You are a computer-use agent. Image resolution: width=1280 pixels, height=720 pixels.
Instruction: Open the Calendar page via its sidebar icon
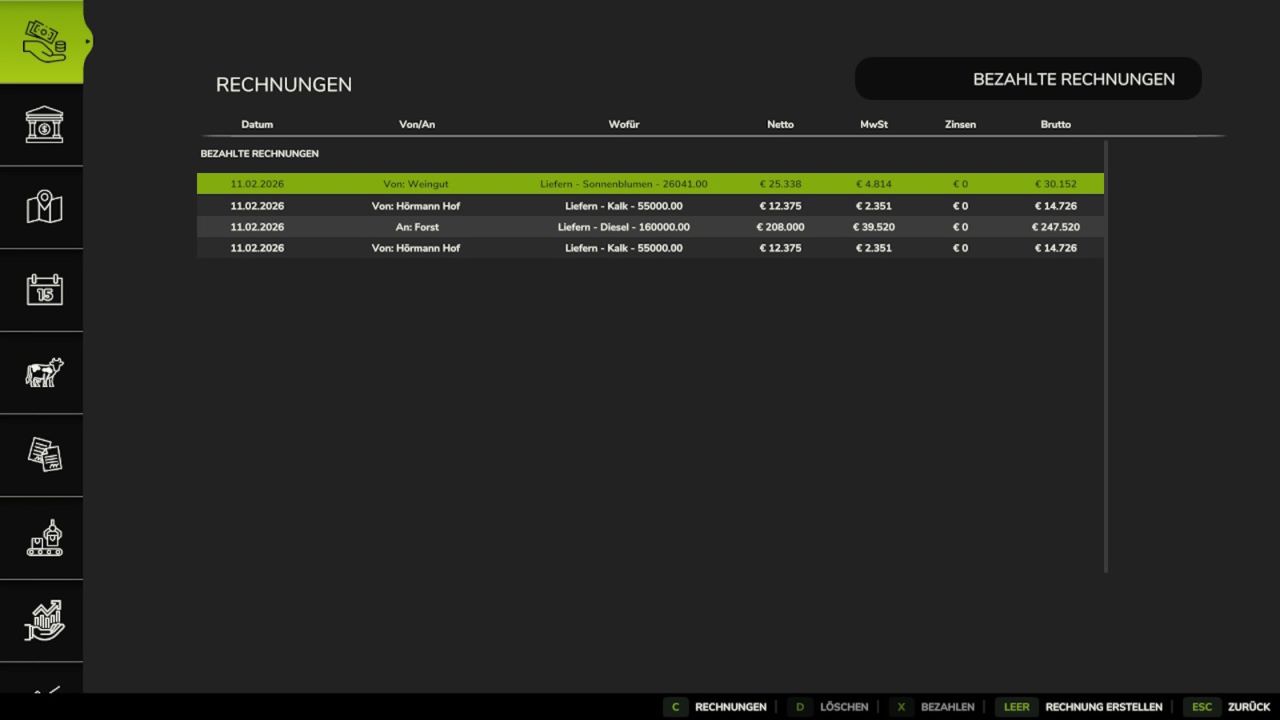41,289
